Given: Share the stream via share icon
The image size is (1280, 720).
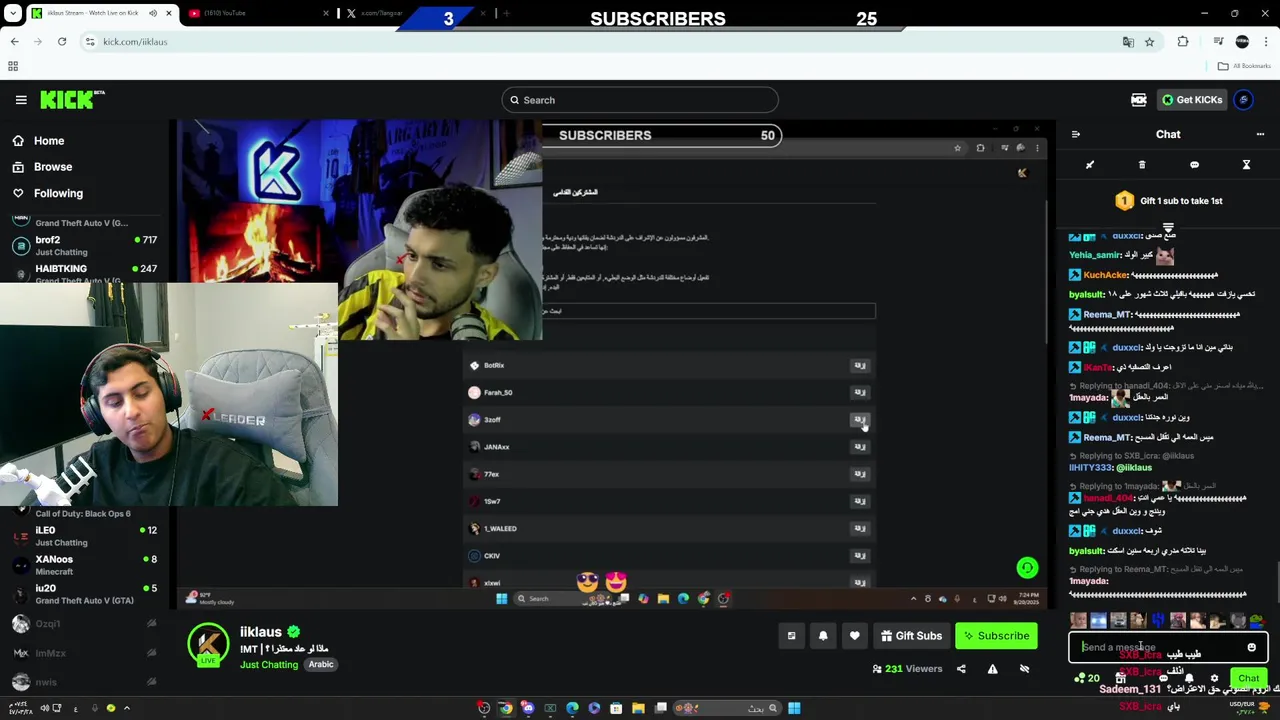Looking at the screenshot, I should (x=961, y=669).
